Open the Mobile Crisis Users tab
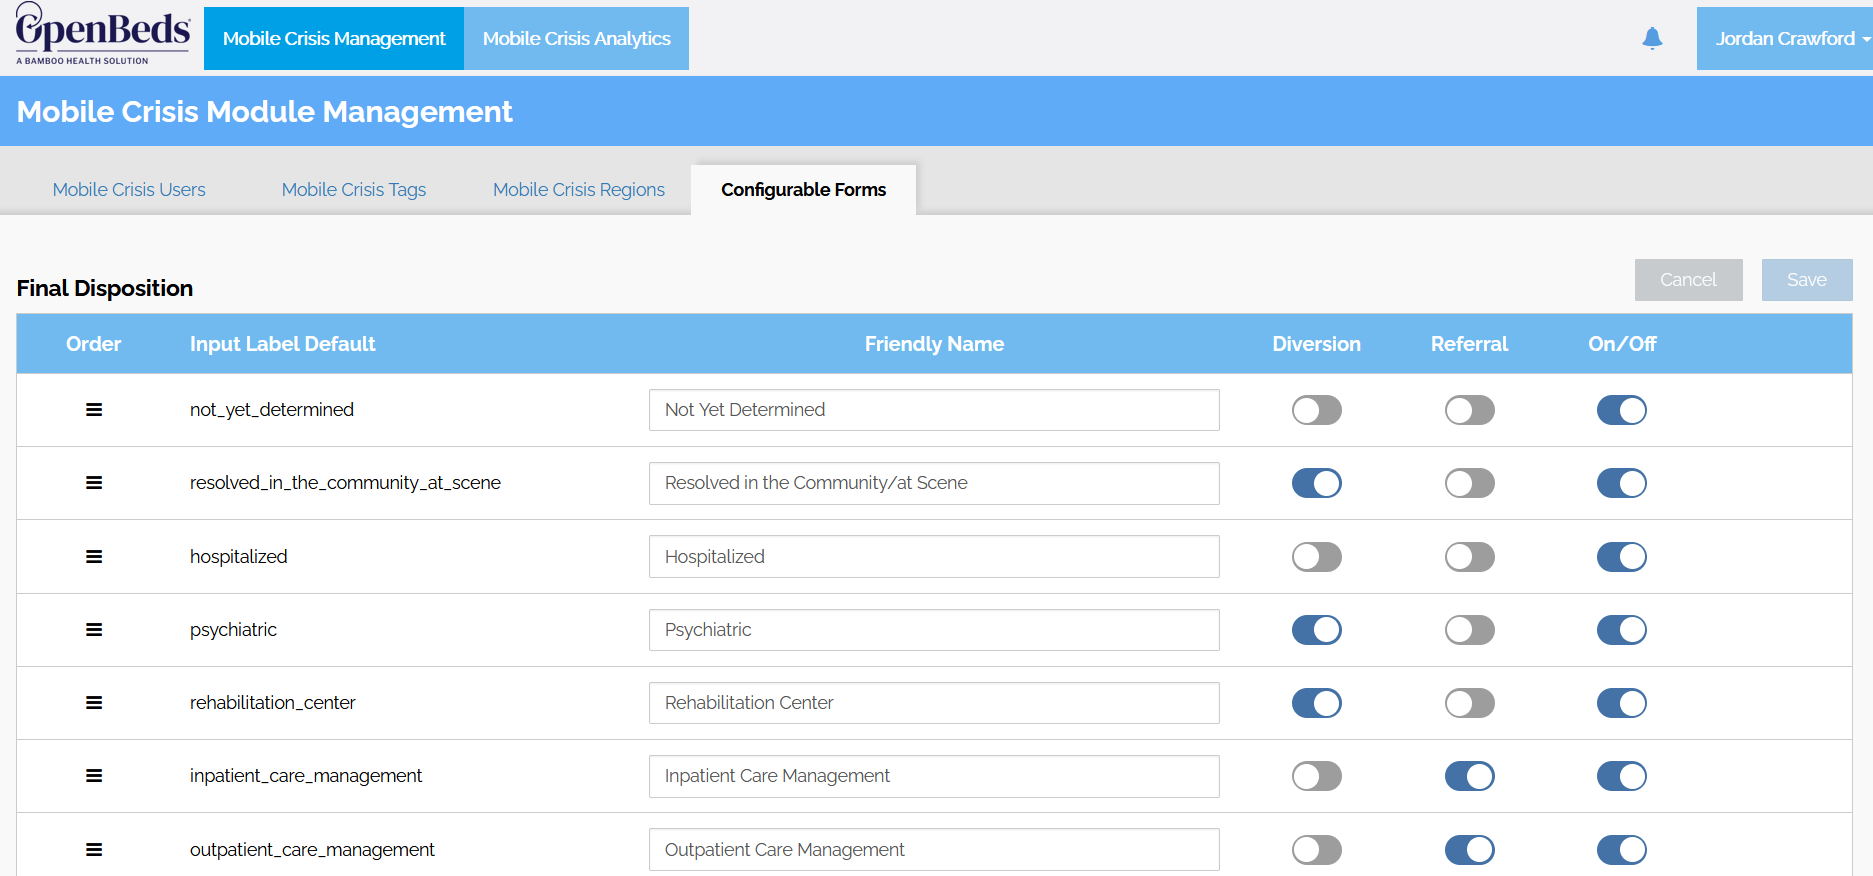Viewport: 1873px width, 876px height. click(x=129, y=189)
